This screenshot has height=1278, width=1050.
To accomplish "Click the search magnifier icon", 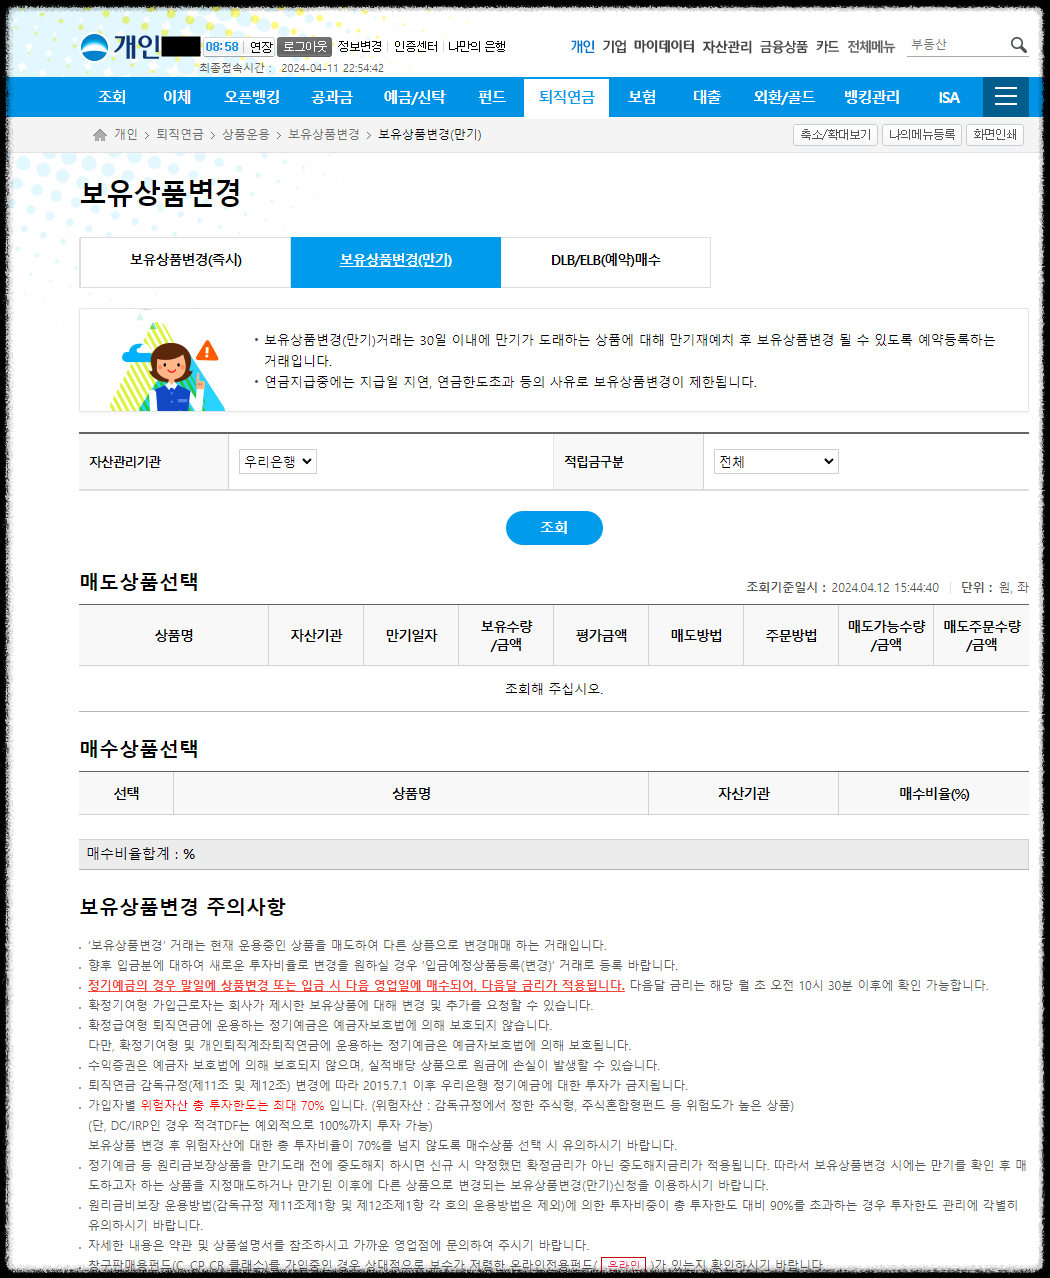I will click(x=1018, y=45).
